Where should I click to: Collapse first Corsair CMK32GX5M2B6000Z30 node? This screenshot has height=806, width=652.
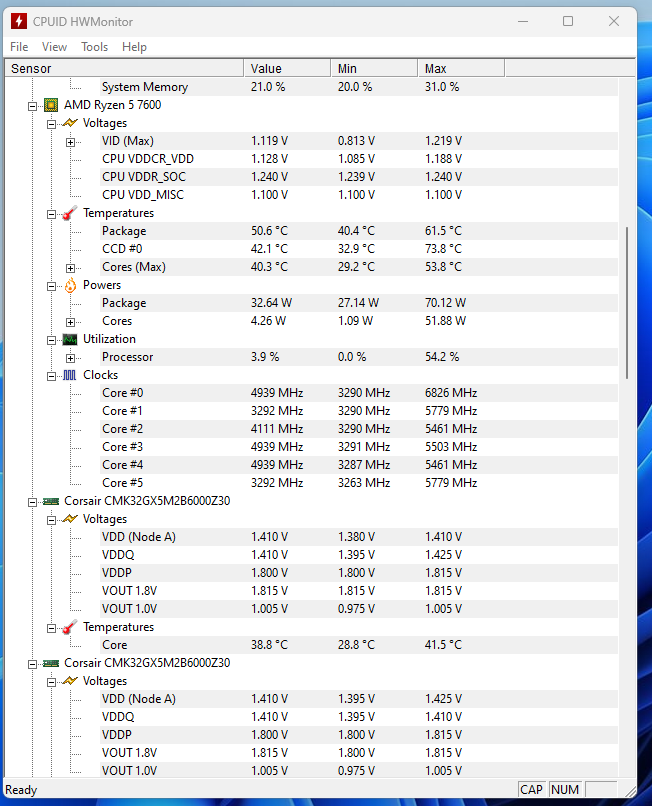point(32,502)
